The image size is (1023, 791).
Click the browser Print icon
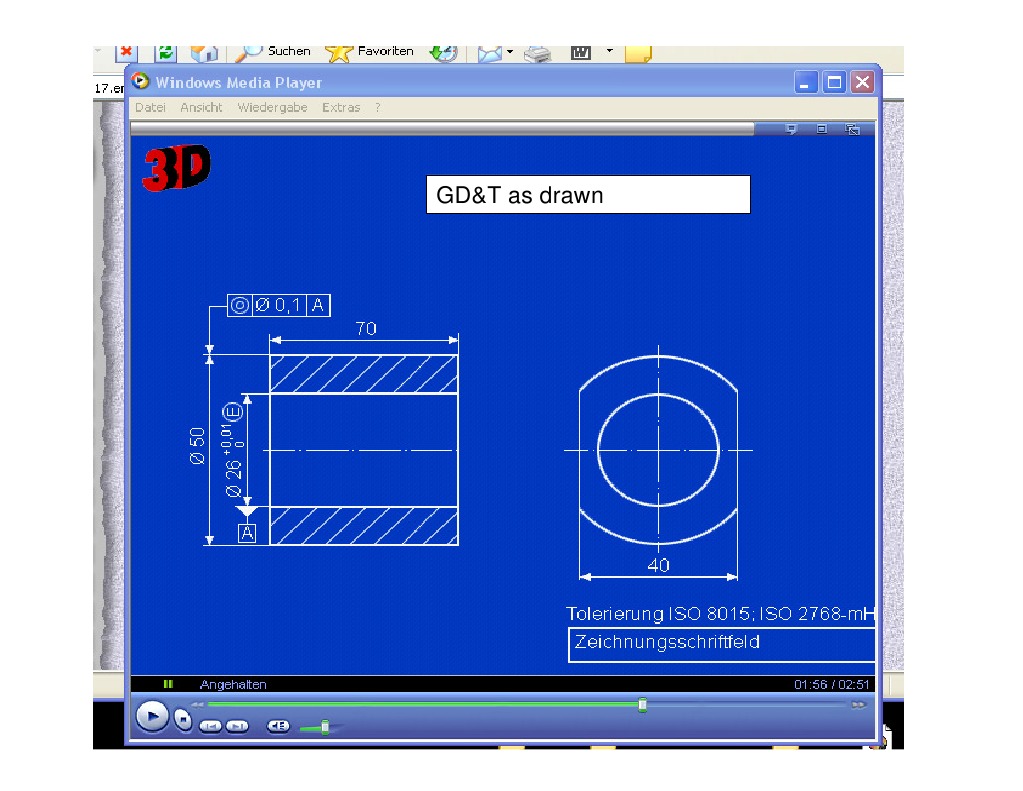(538, 54)
